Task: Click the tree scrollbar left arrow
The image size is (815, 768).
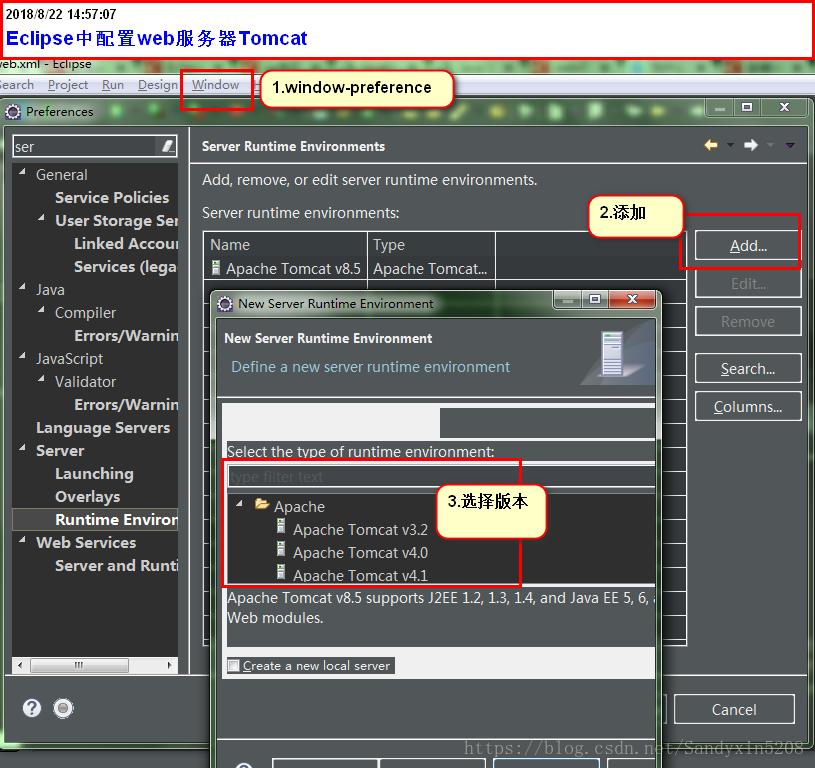Action: tap(20, 665)
